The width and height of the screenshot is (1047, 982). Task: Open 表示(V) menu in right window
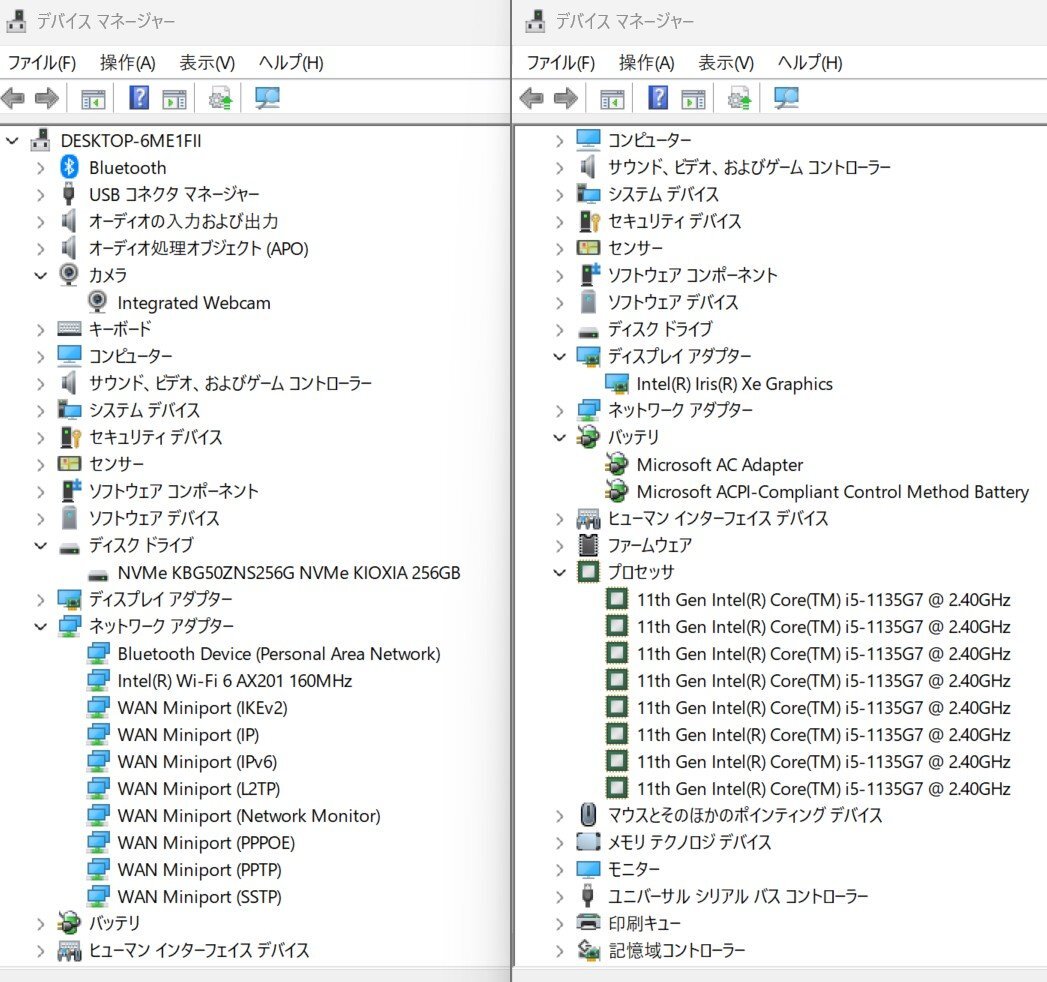coord(725,63)
